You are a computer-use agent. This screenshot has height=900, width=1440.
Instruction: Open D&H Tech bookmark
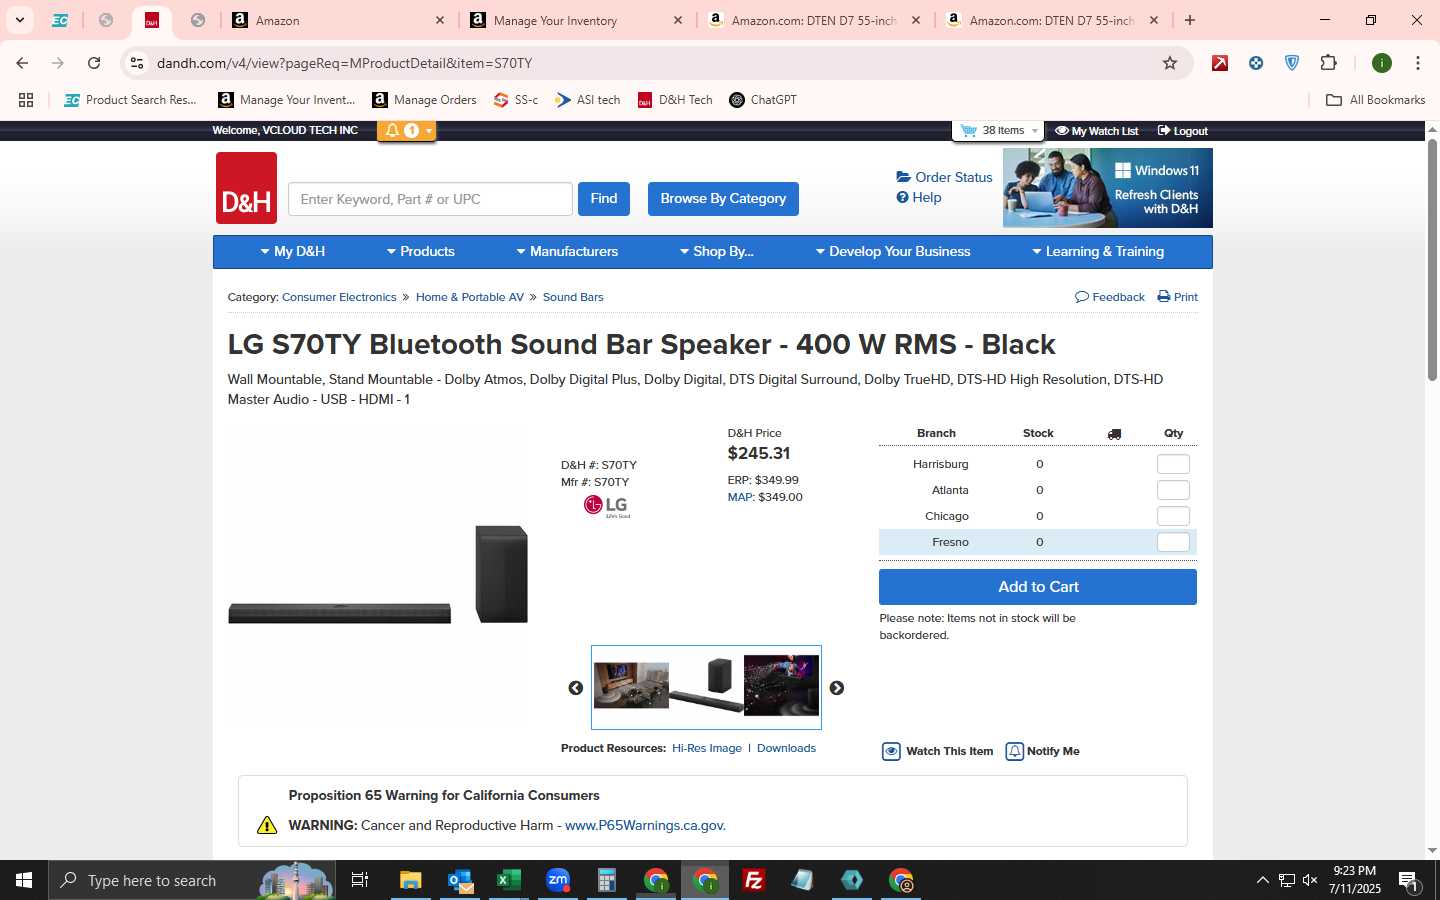pos(675,100)
